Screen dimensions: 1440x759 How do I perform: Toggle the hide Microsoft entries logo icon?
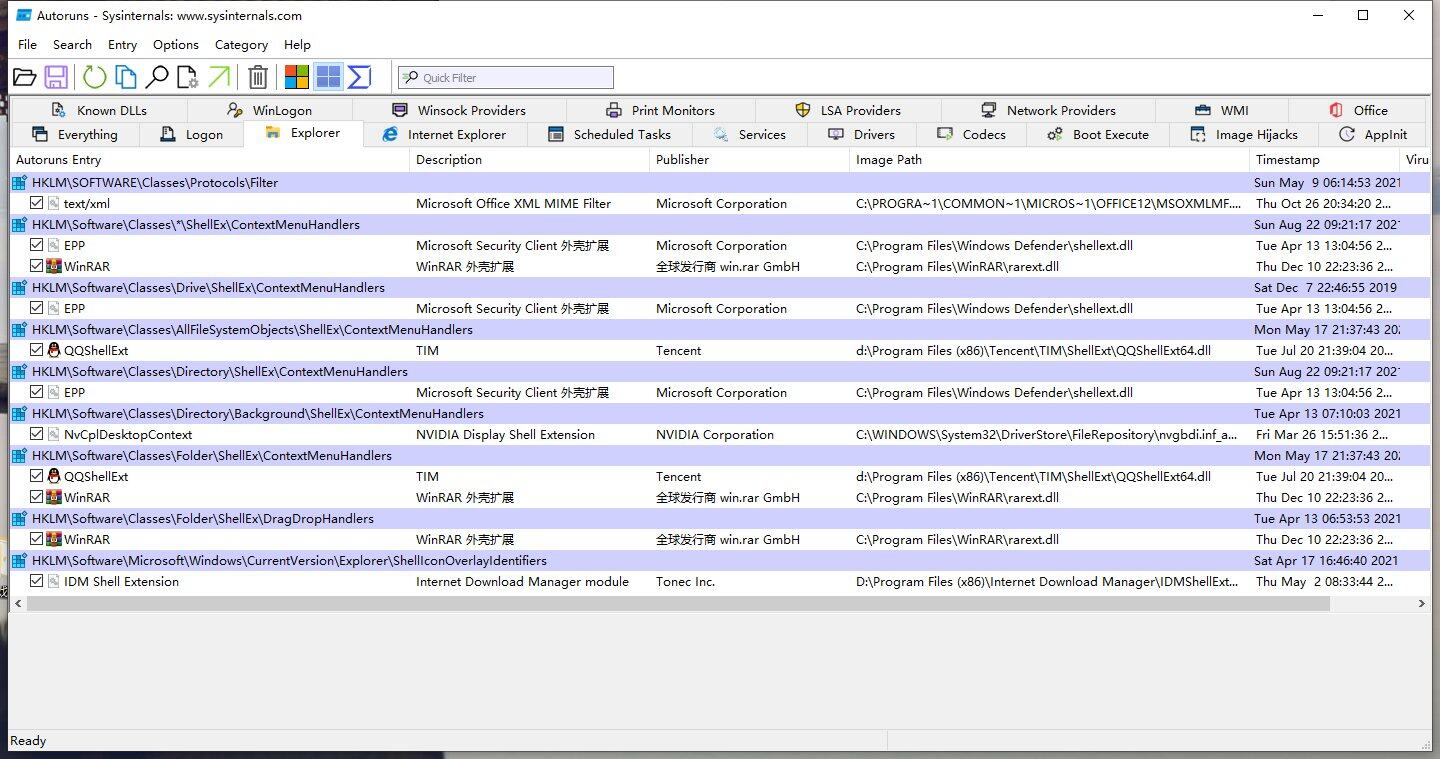[x=297, y=77]
